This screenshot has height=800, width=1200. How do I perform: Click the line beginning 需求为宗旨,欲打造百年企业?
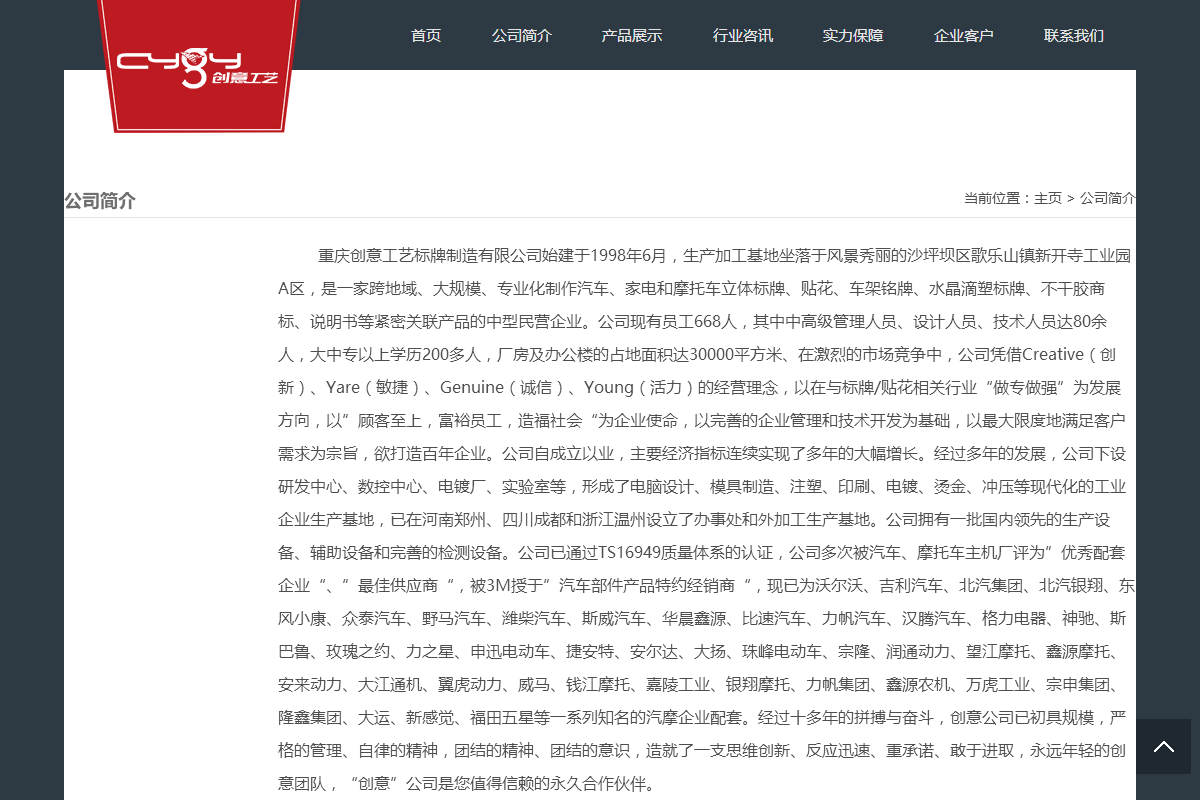702,454
